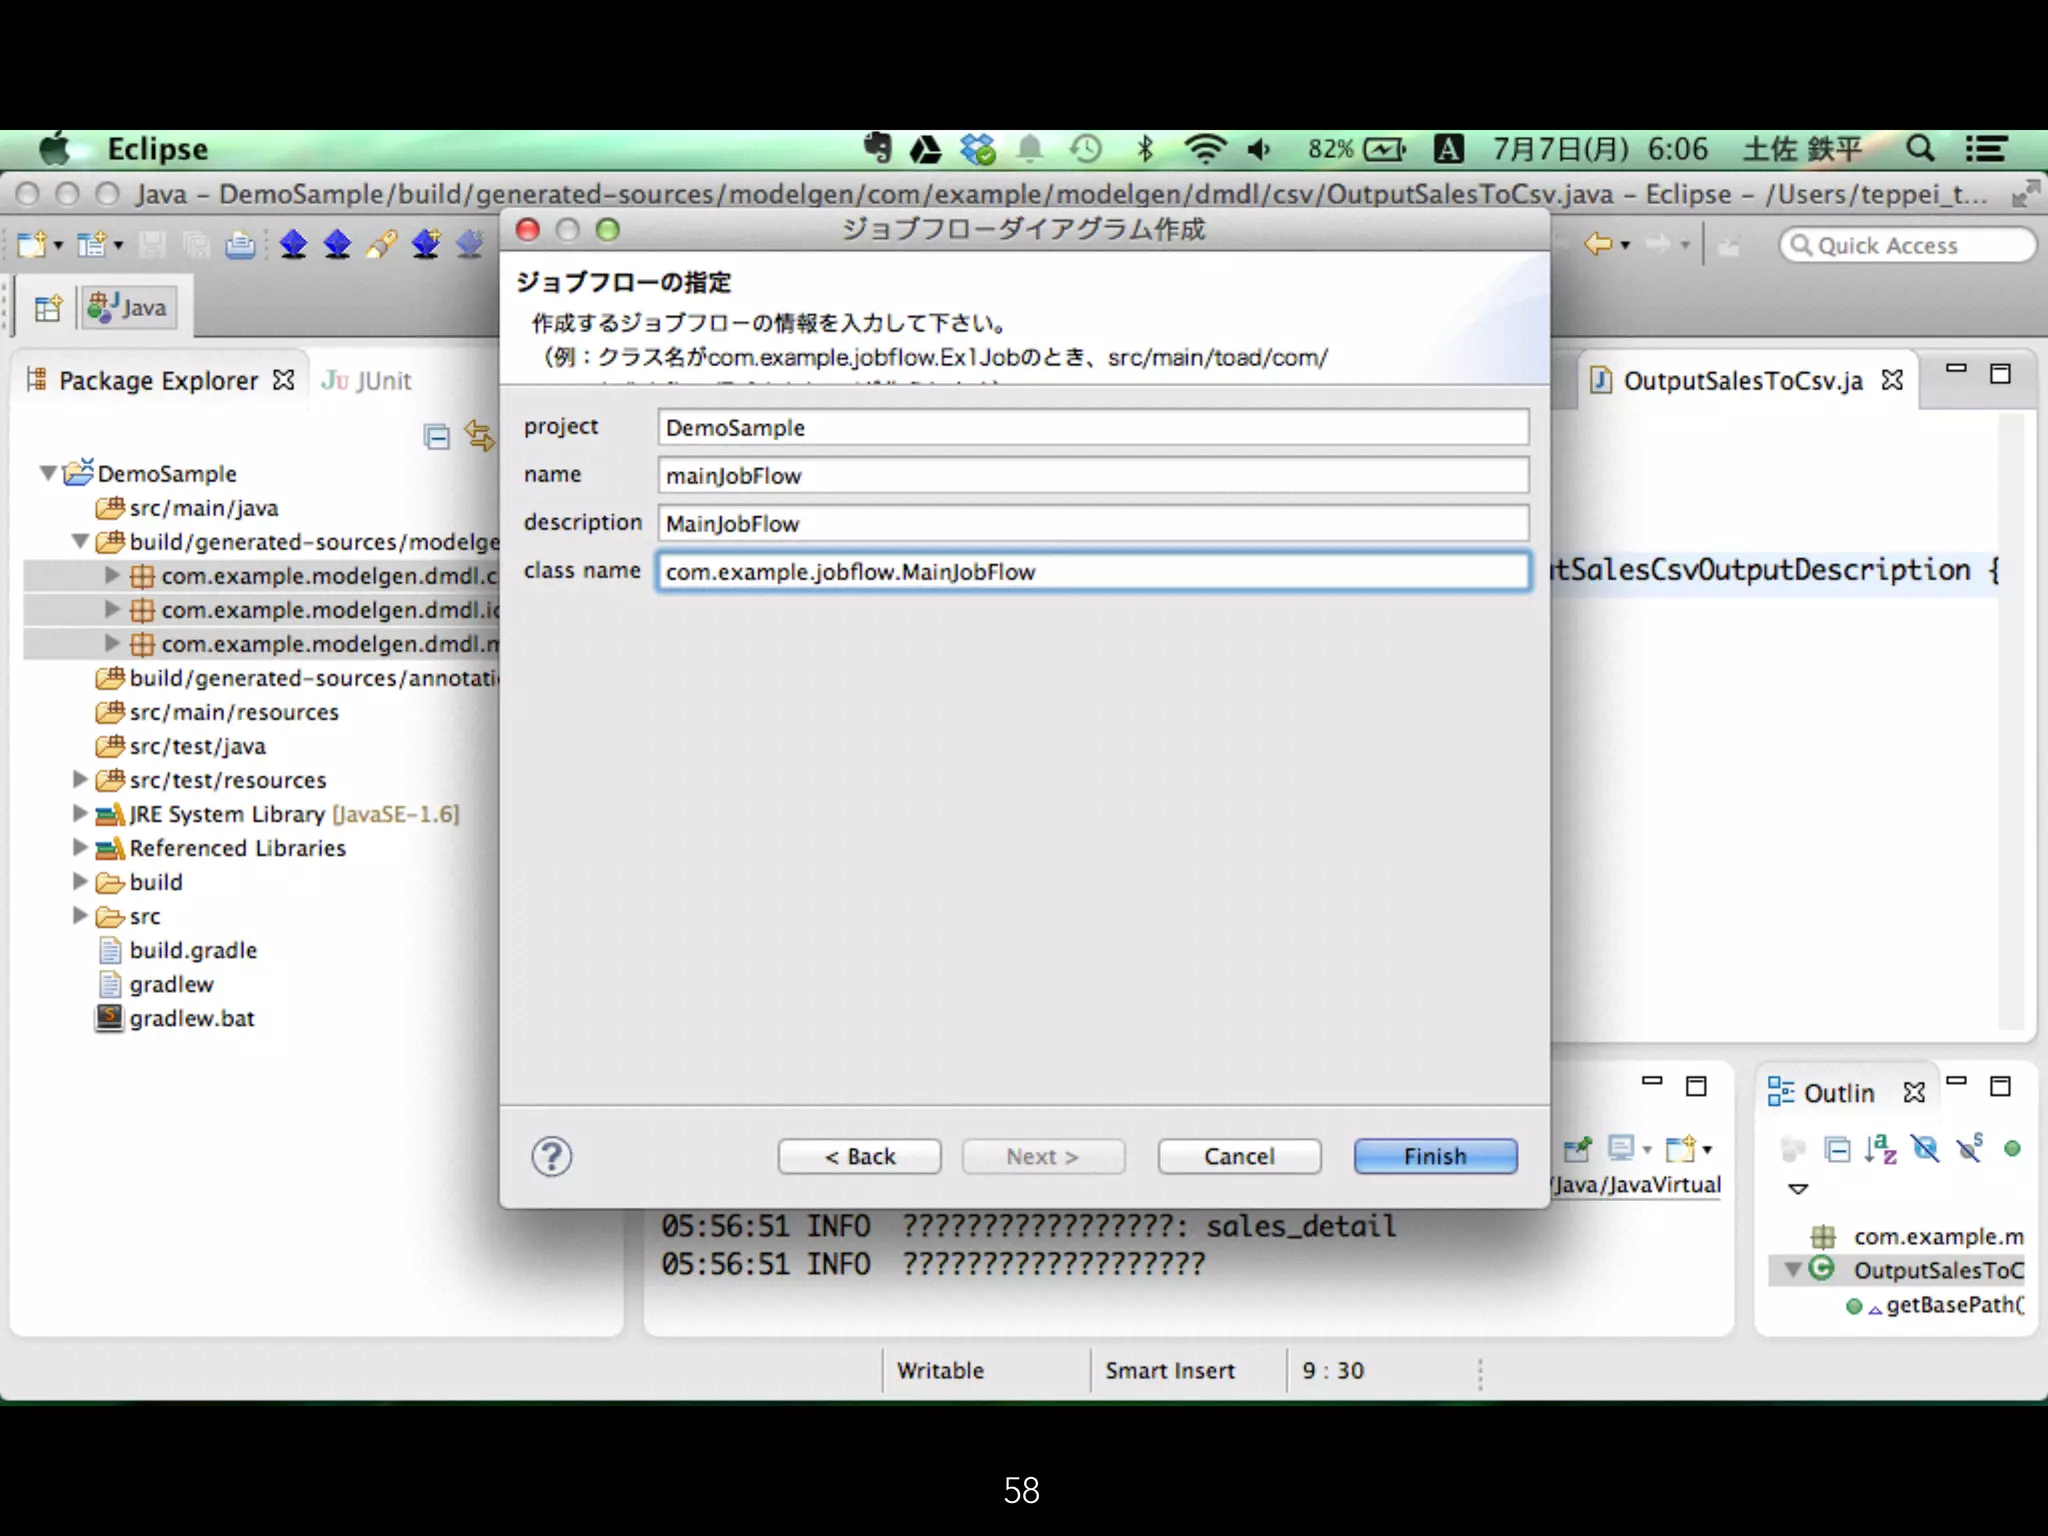Maximize the editor area icon
The image size is (2048, 1536).
coord(2000,374)
